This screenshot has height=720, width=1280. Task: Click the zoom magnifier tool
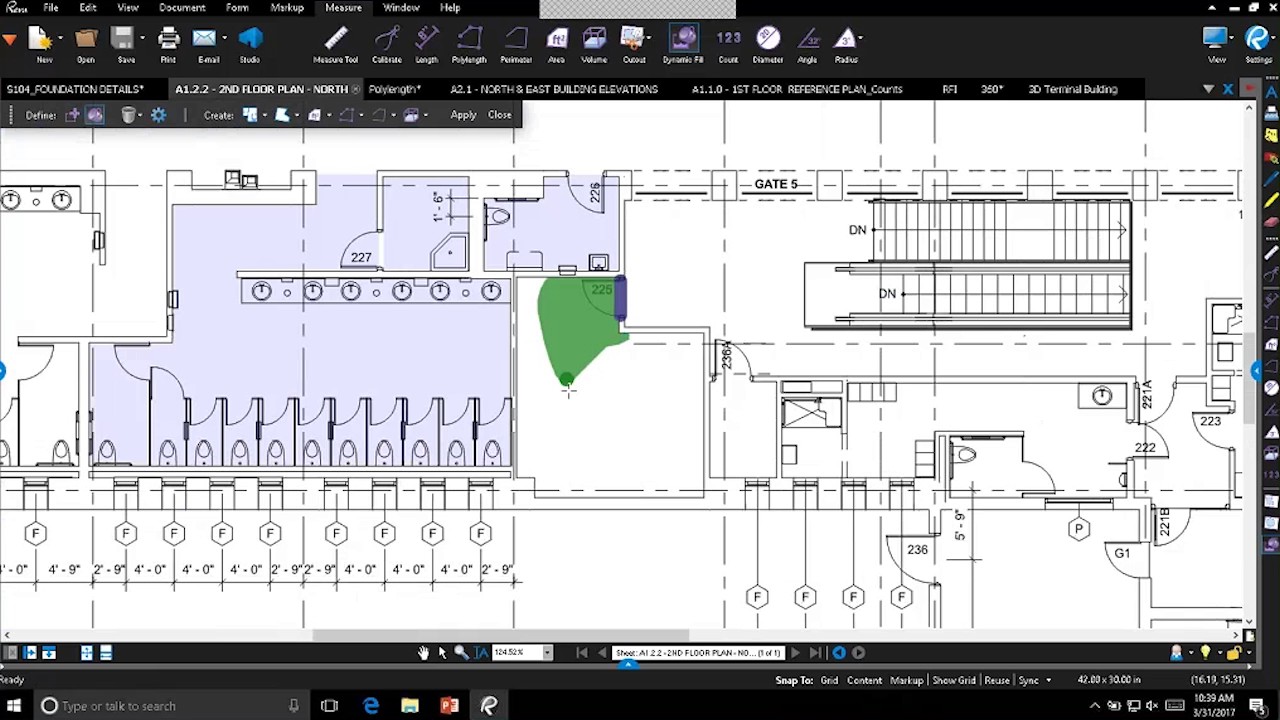[461, 653]
